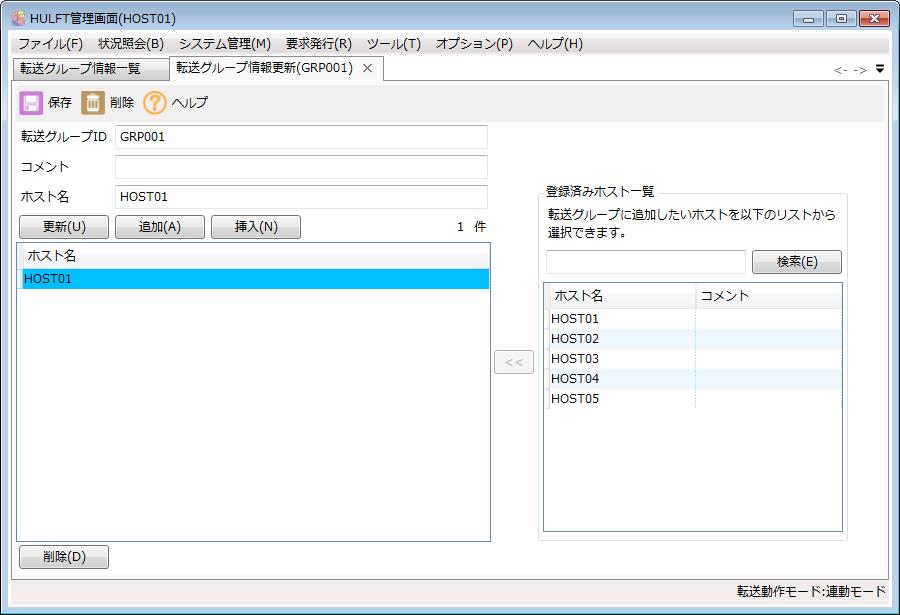Click the 更新(U) button
The image size is (900, 615).
click(64, 227)
